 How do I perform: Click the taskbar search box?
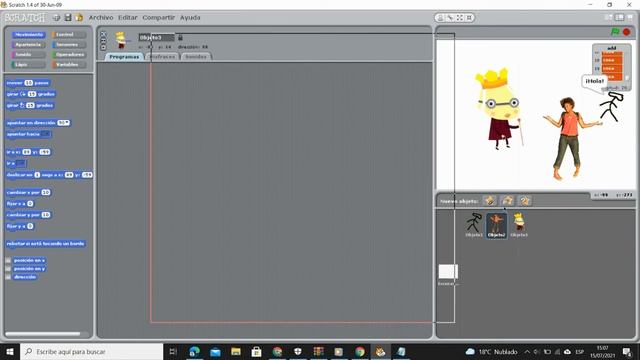91,351
